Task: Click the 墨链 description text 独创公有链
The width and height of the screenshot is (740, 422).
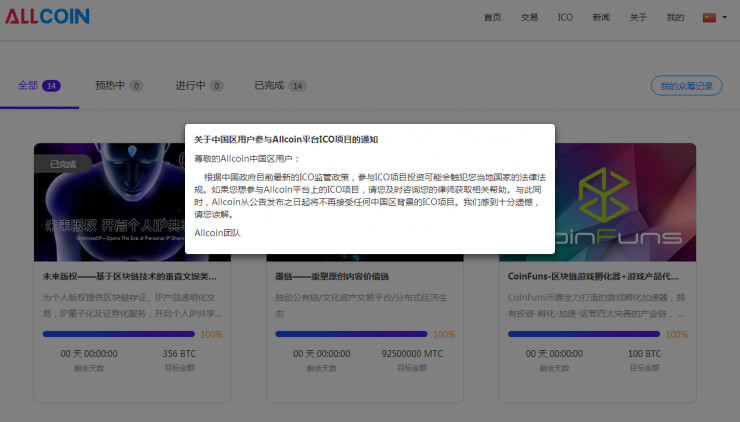Action: tap(362, 305)
